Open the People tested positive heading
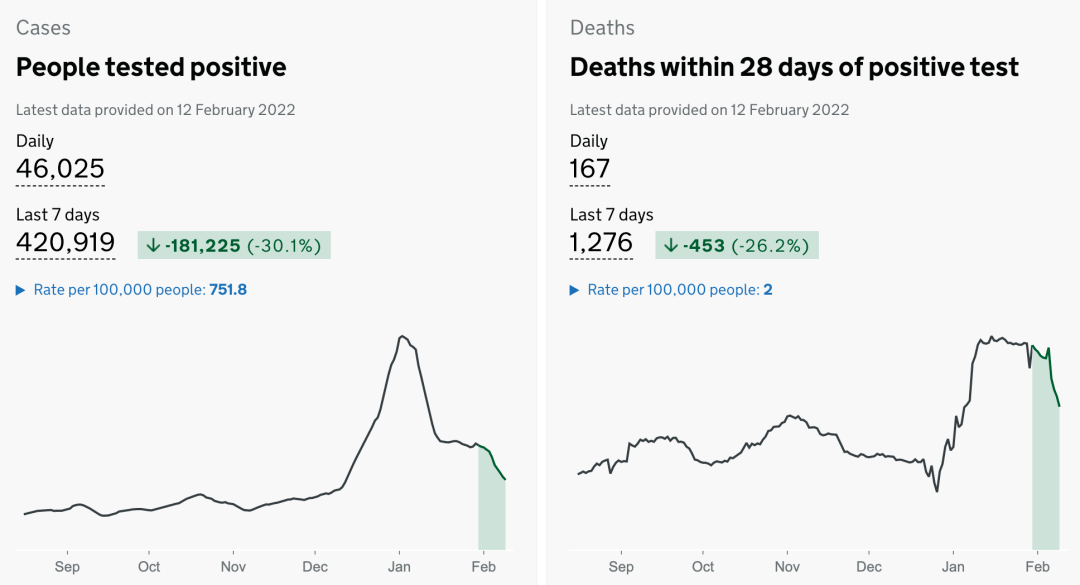This screenshot has height=585, width=1080. coord(151,67)
